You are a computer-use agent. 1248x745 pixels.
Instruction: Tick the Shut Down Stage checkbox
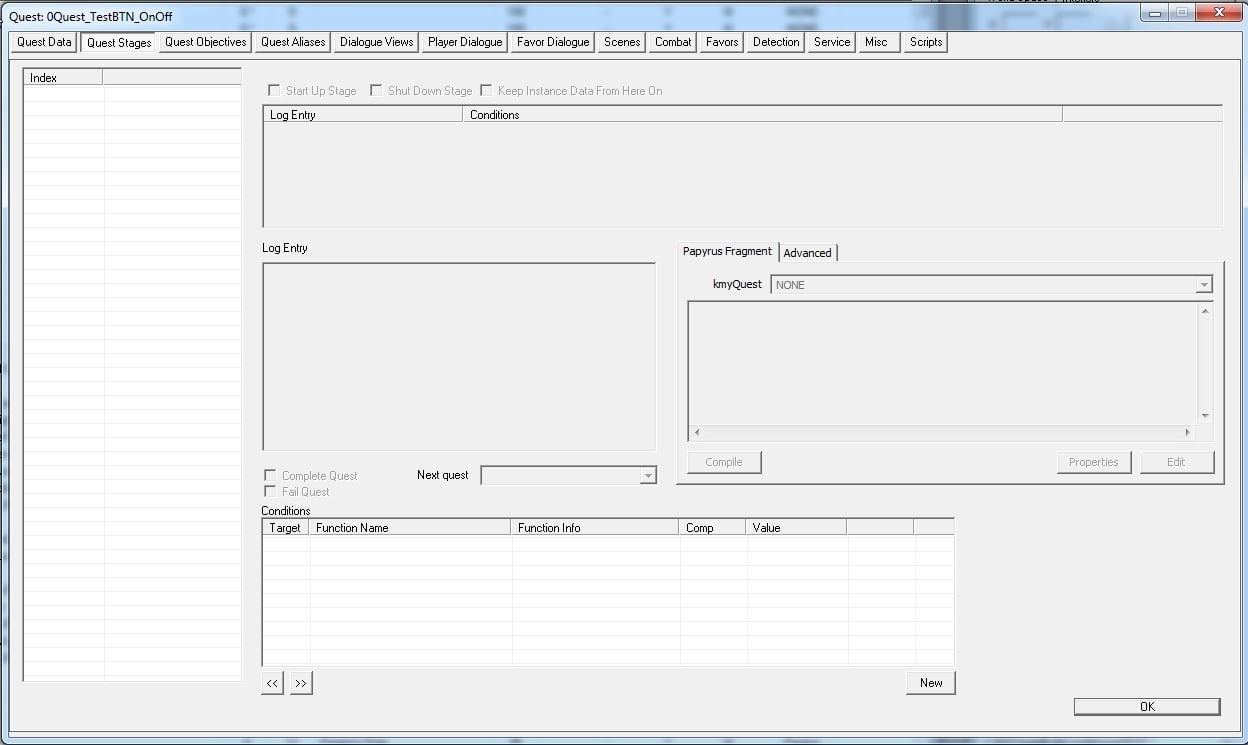point(376,90)
